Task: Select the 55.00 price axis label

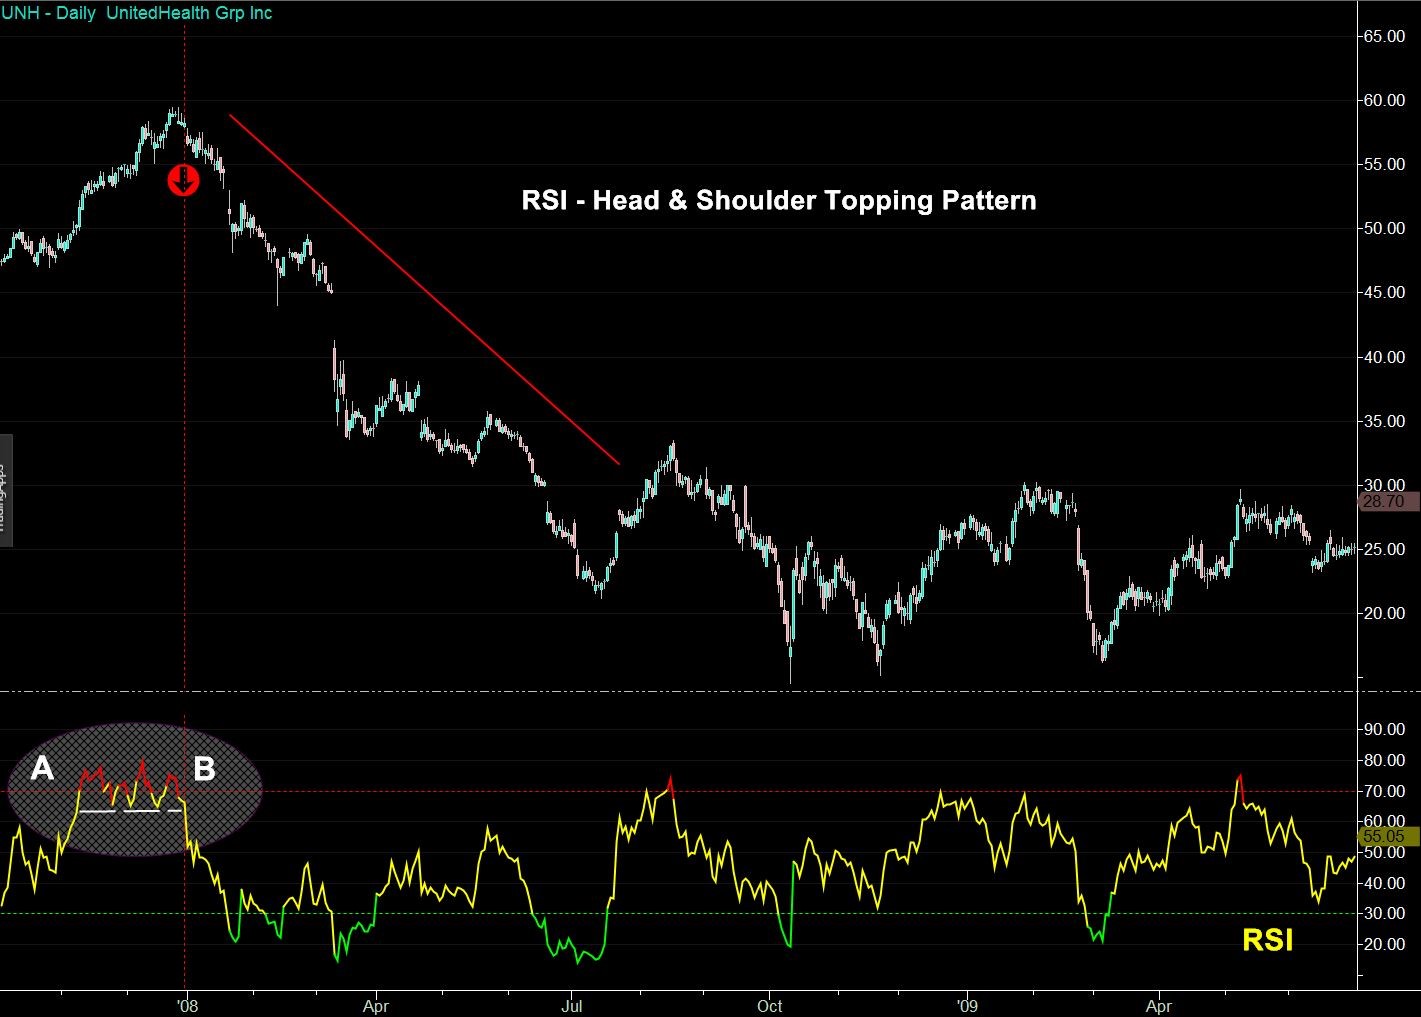Action: (x=1384, y=164)
